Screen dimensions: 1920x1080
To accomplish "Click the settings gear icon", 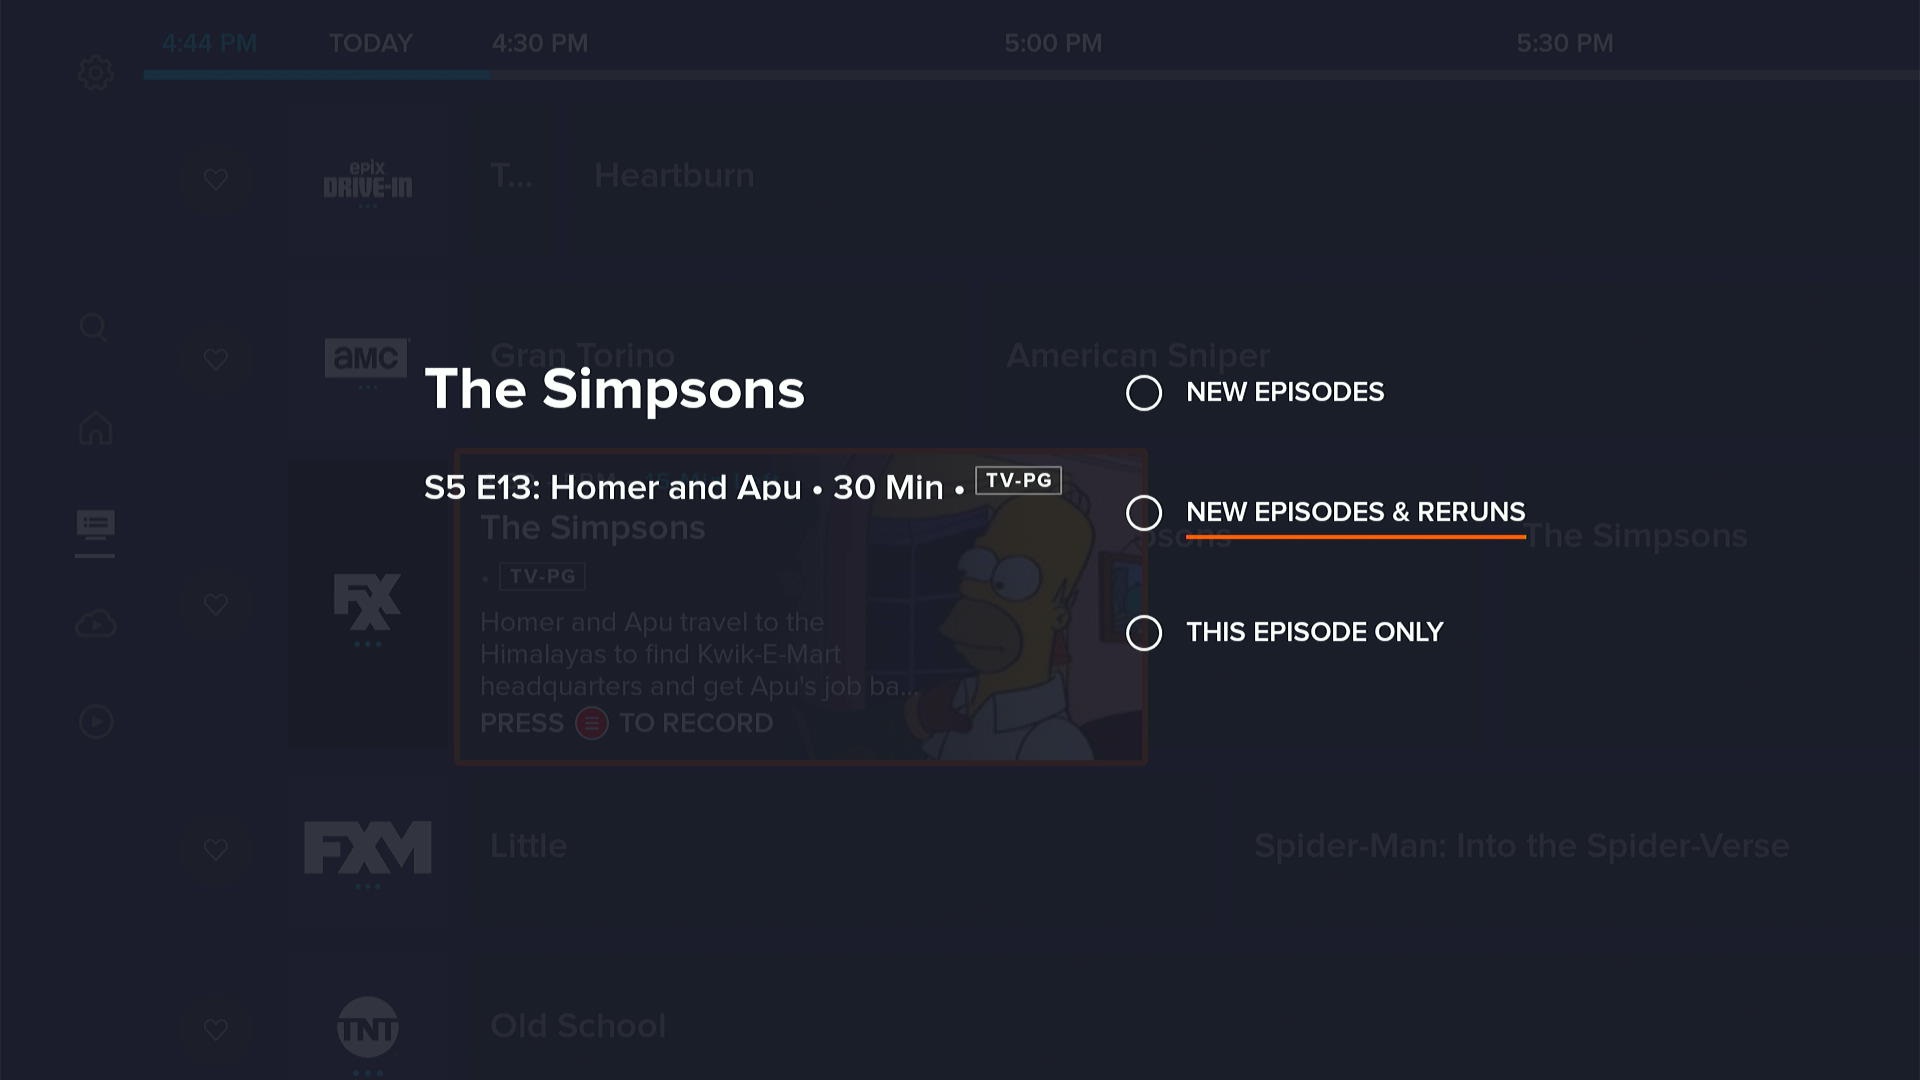I will [95, 73].
